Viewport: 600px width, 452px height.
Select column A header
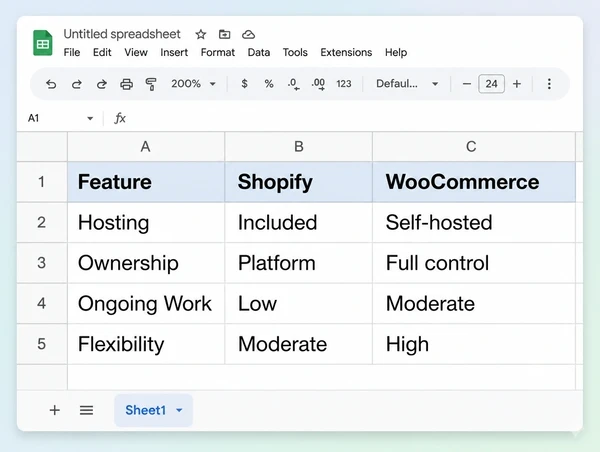[146, 147]
